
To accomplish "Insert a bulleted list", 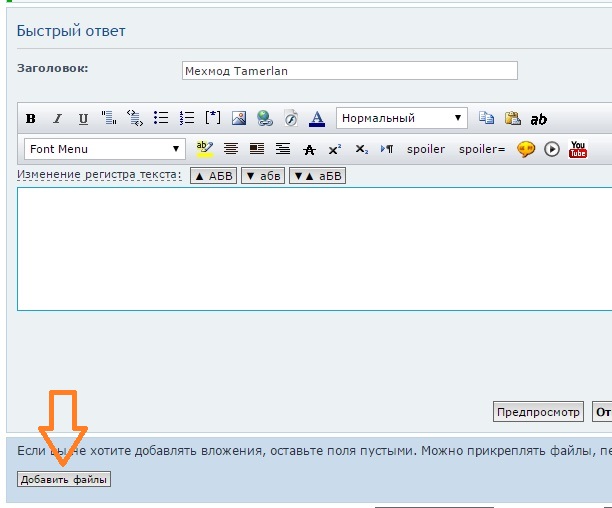I will (x=161, y=118).
